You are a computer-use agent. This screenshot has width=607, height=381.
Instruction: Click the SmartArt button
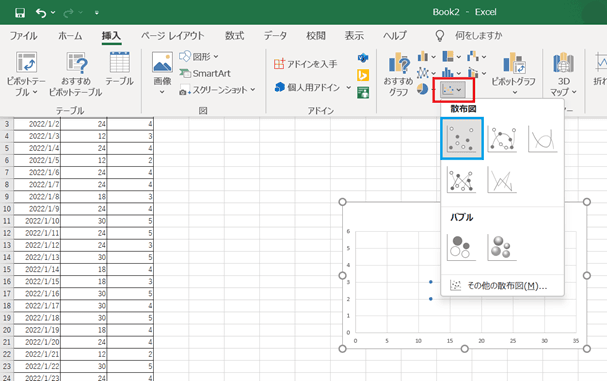coord(205,73)
